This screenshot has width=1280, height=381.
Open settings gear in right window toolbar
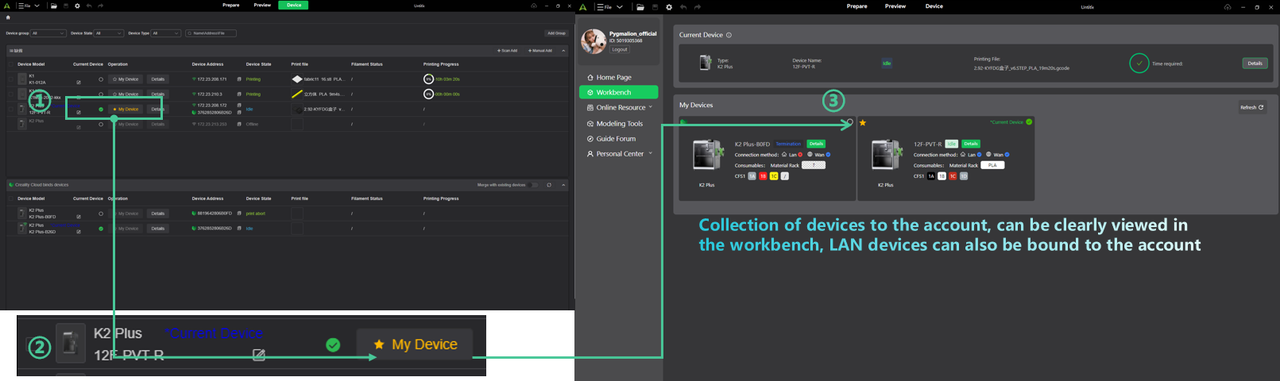(x=669, y=7)
